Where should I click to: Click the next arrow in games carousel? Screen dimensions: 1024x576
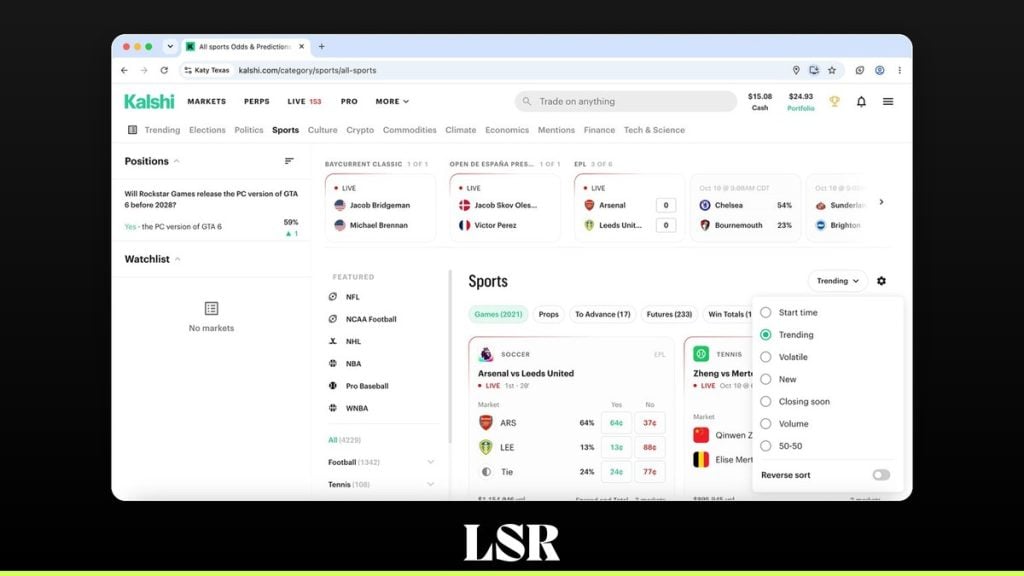click(x=881, y=202)
